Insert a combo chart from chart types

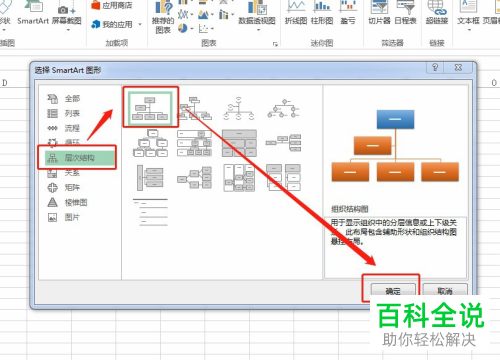[x=224, y=14]
